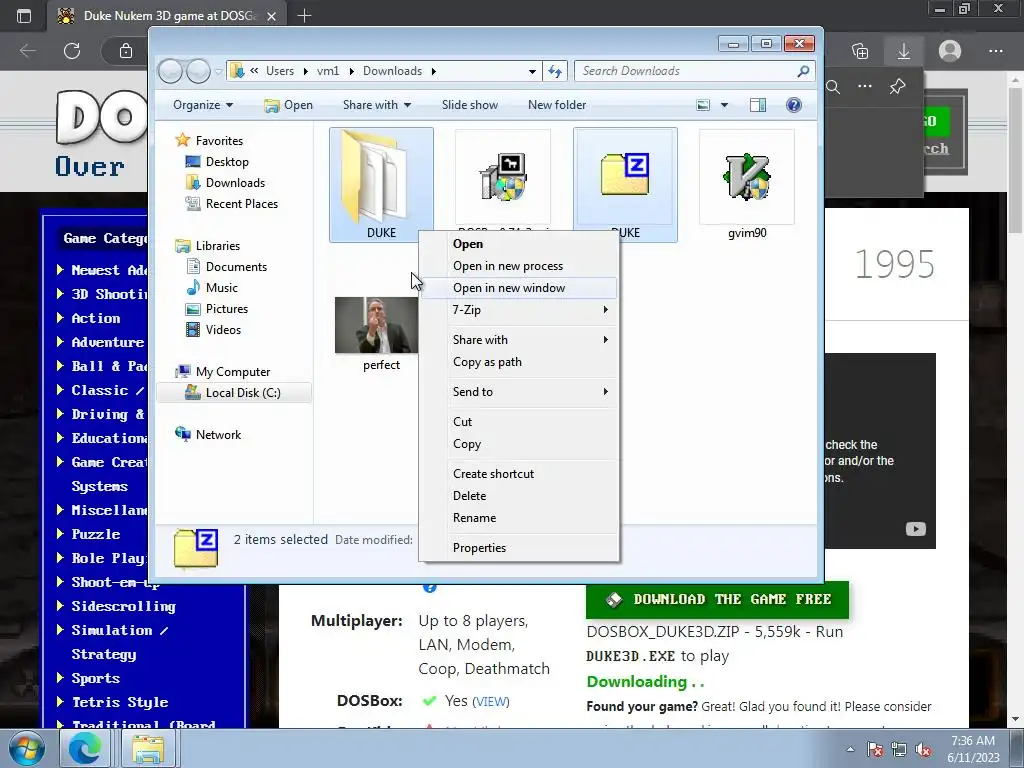Select the DOSBox installer file icon
Viewport: 1024px width, 768px height.
click(502, 176)
